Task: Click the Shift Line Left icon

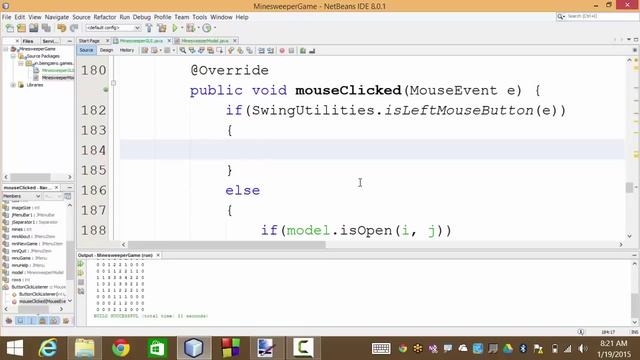Action: (x=261, y=51)
